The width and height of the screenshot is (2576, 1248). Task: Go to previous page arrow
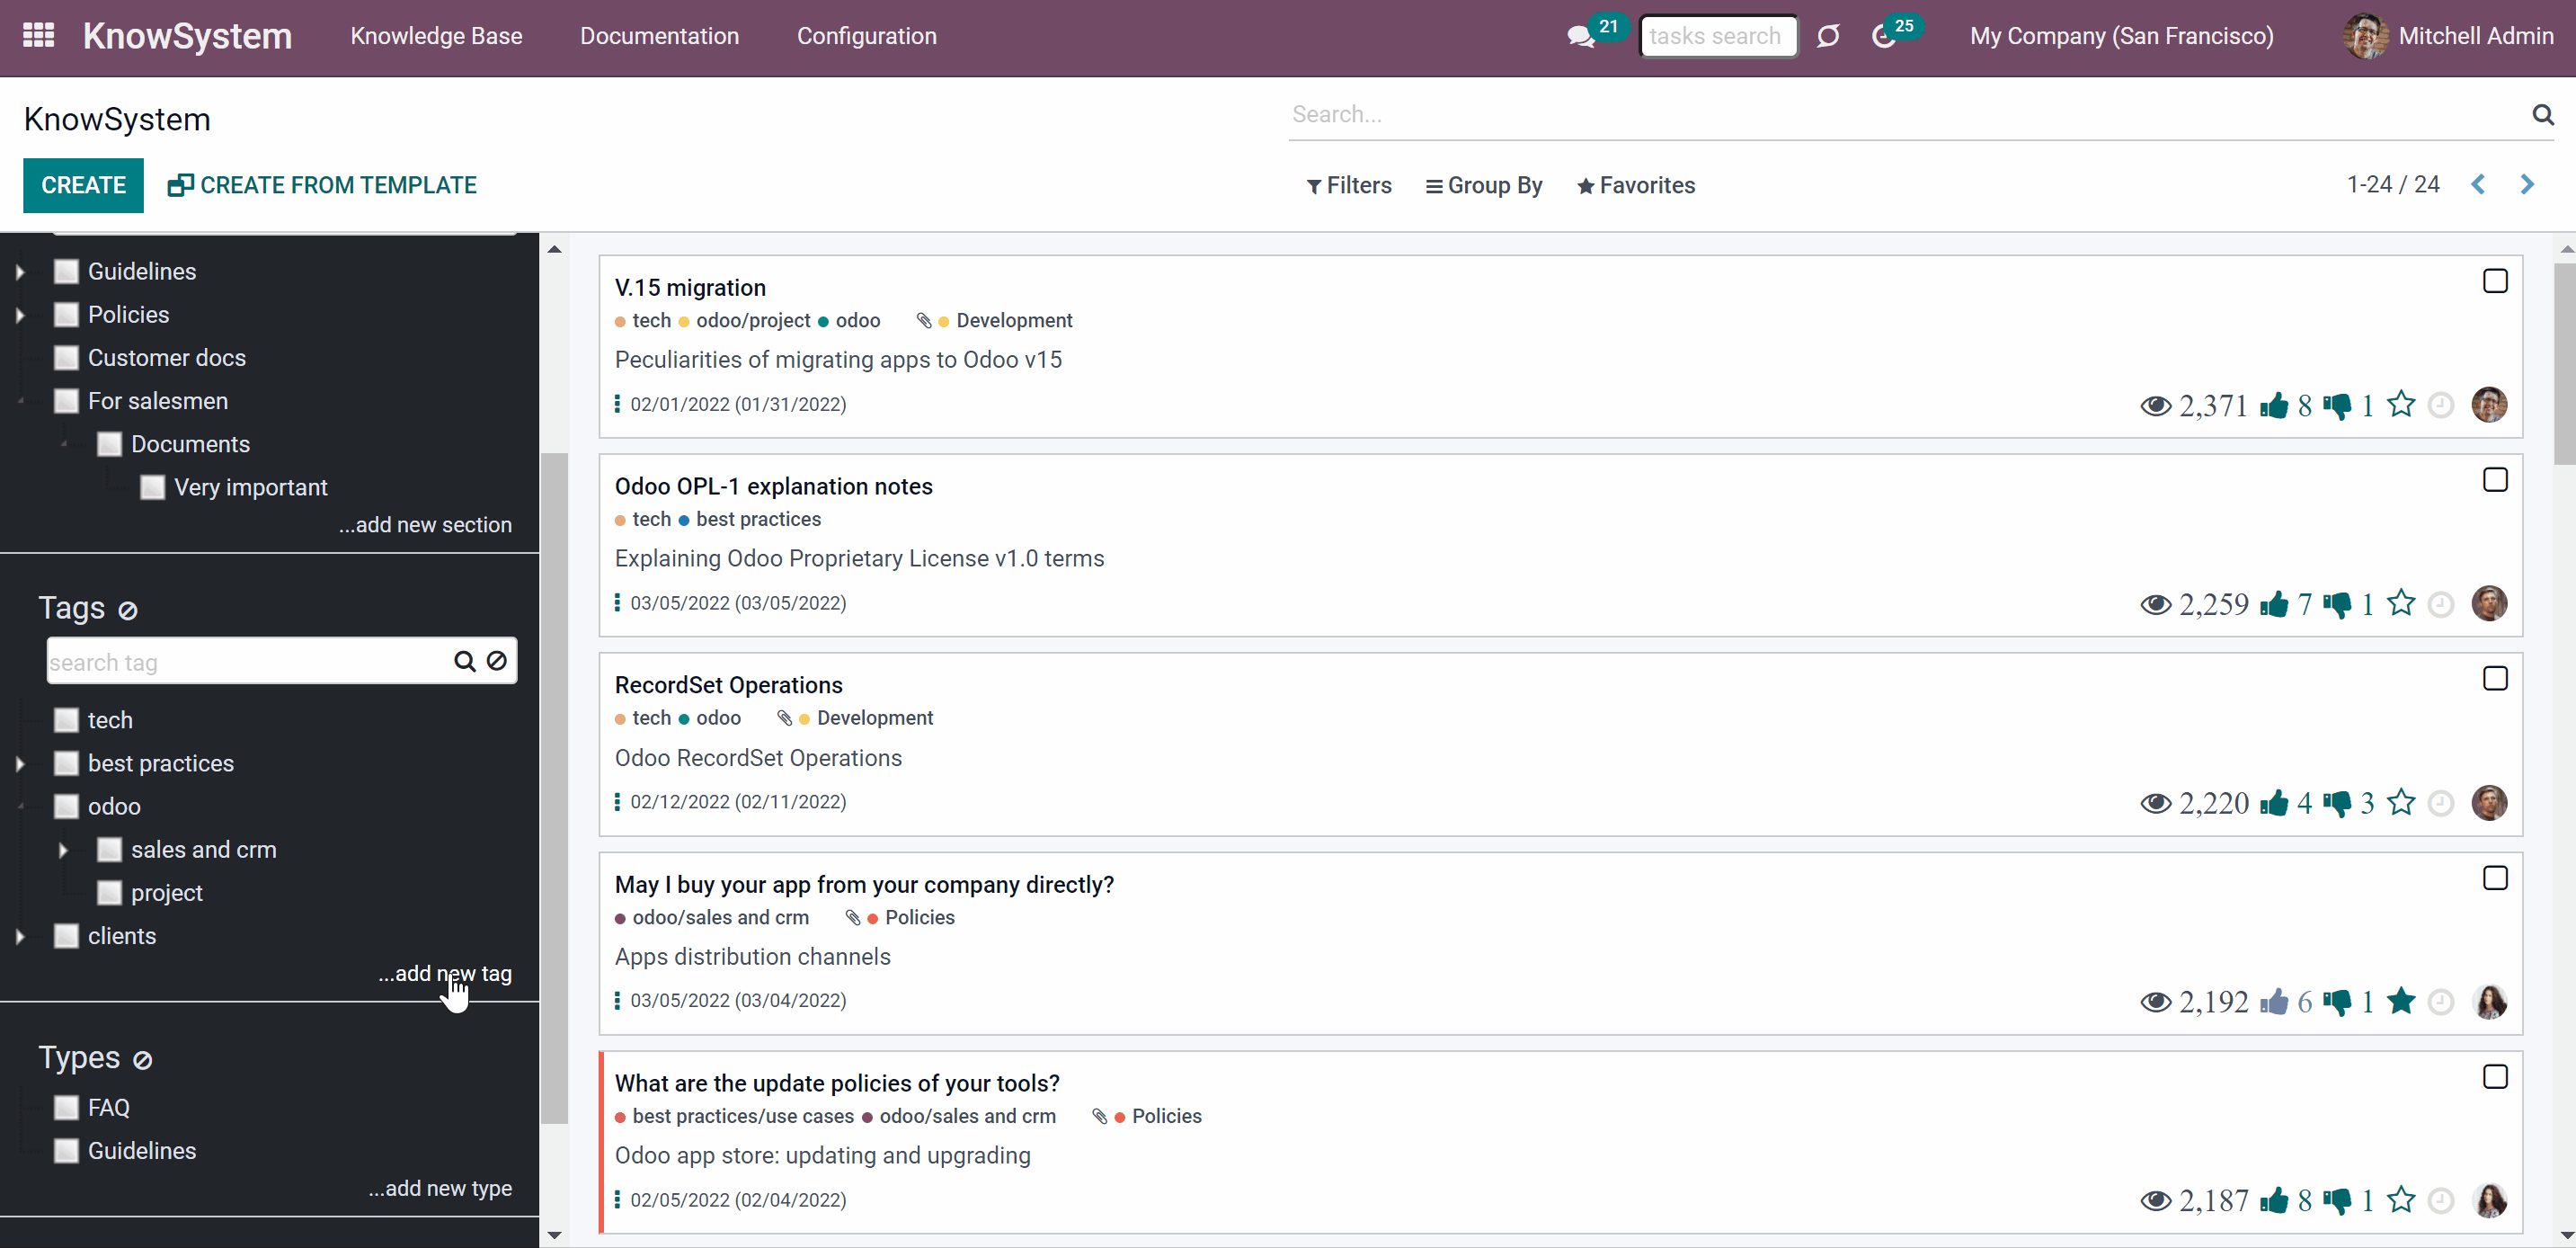click(x=2478, y=185)
